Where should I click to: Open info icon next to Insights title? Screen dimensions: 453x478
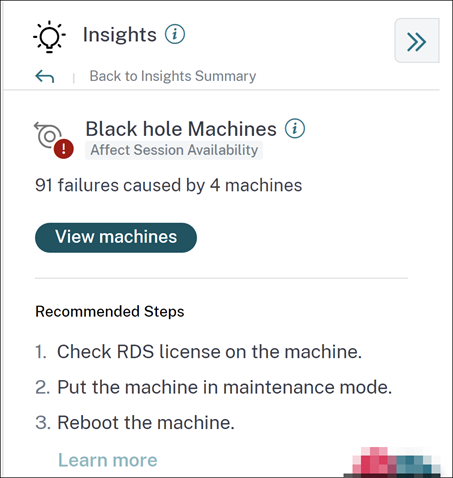click(175, 34)
